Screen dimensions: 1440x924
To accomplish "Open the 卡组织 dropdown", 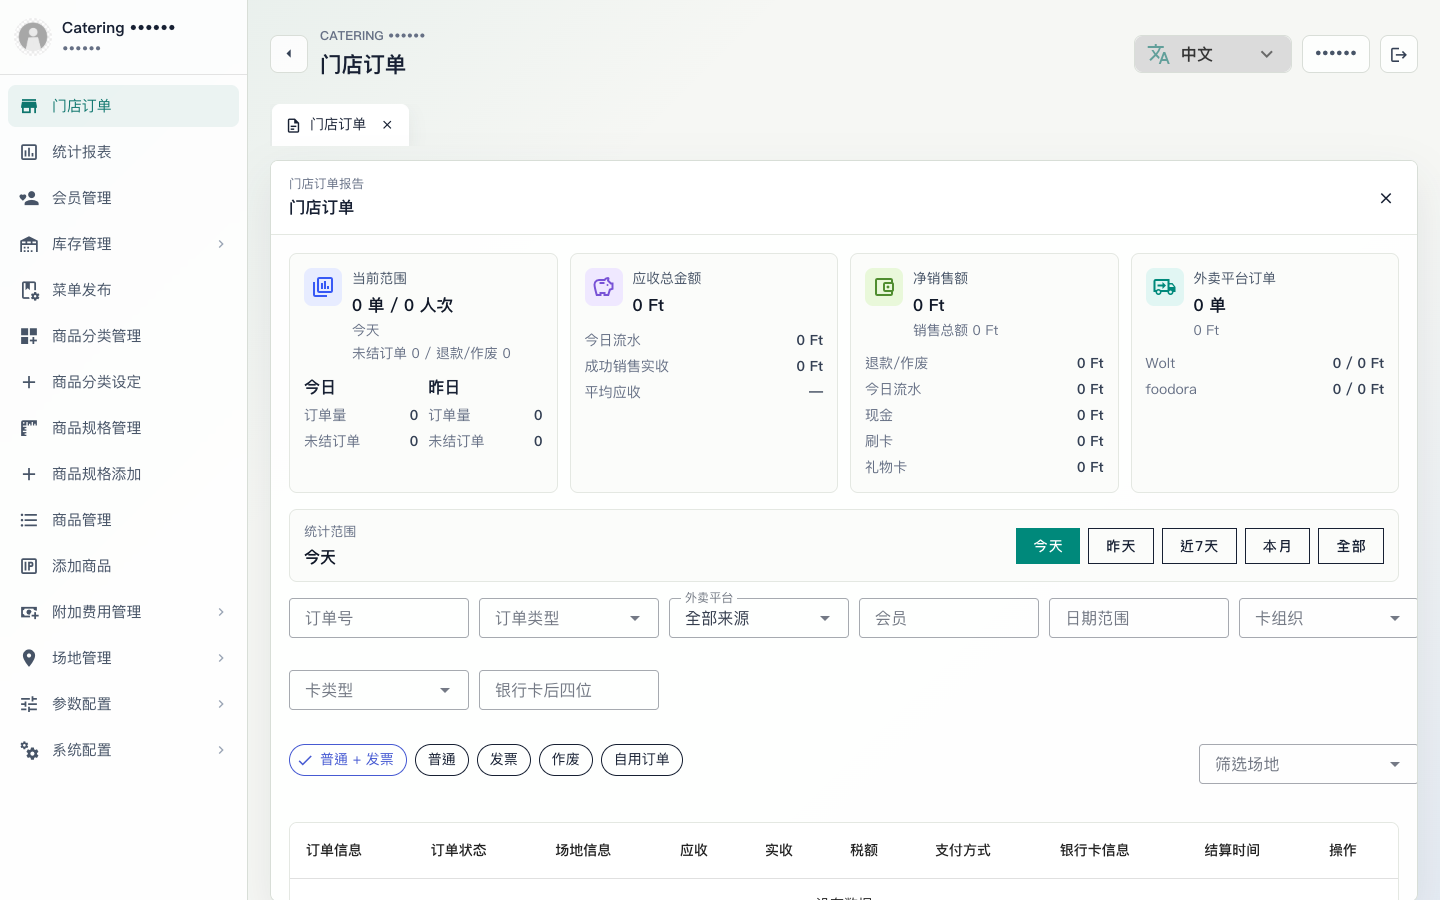I will pyautogui.click(x=1328, y=618).
